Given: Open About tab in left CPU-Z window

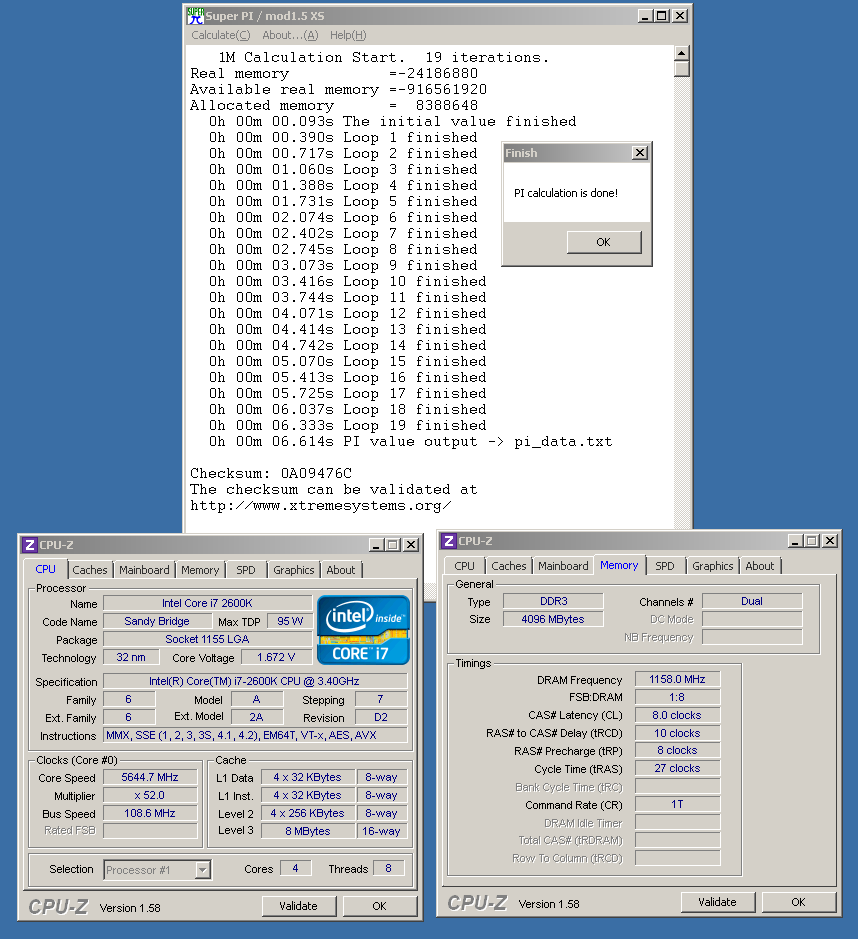Looking at the screenshot, I should pos(341,570).
